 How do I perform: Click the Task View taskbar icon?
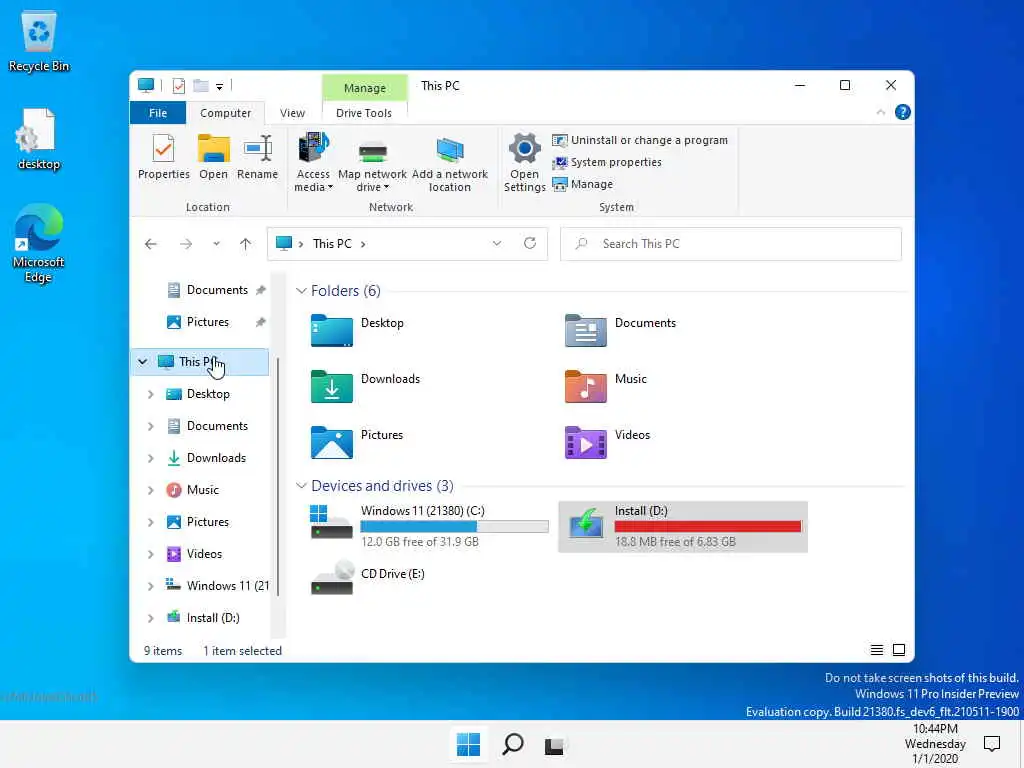tap(554, 745)
